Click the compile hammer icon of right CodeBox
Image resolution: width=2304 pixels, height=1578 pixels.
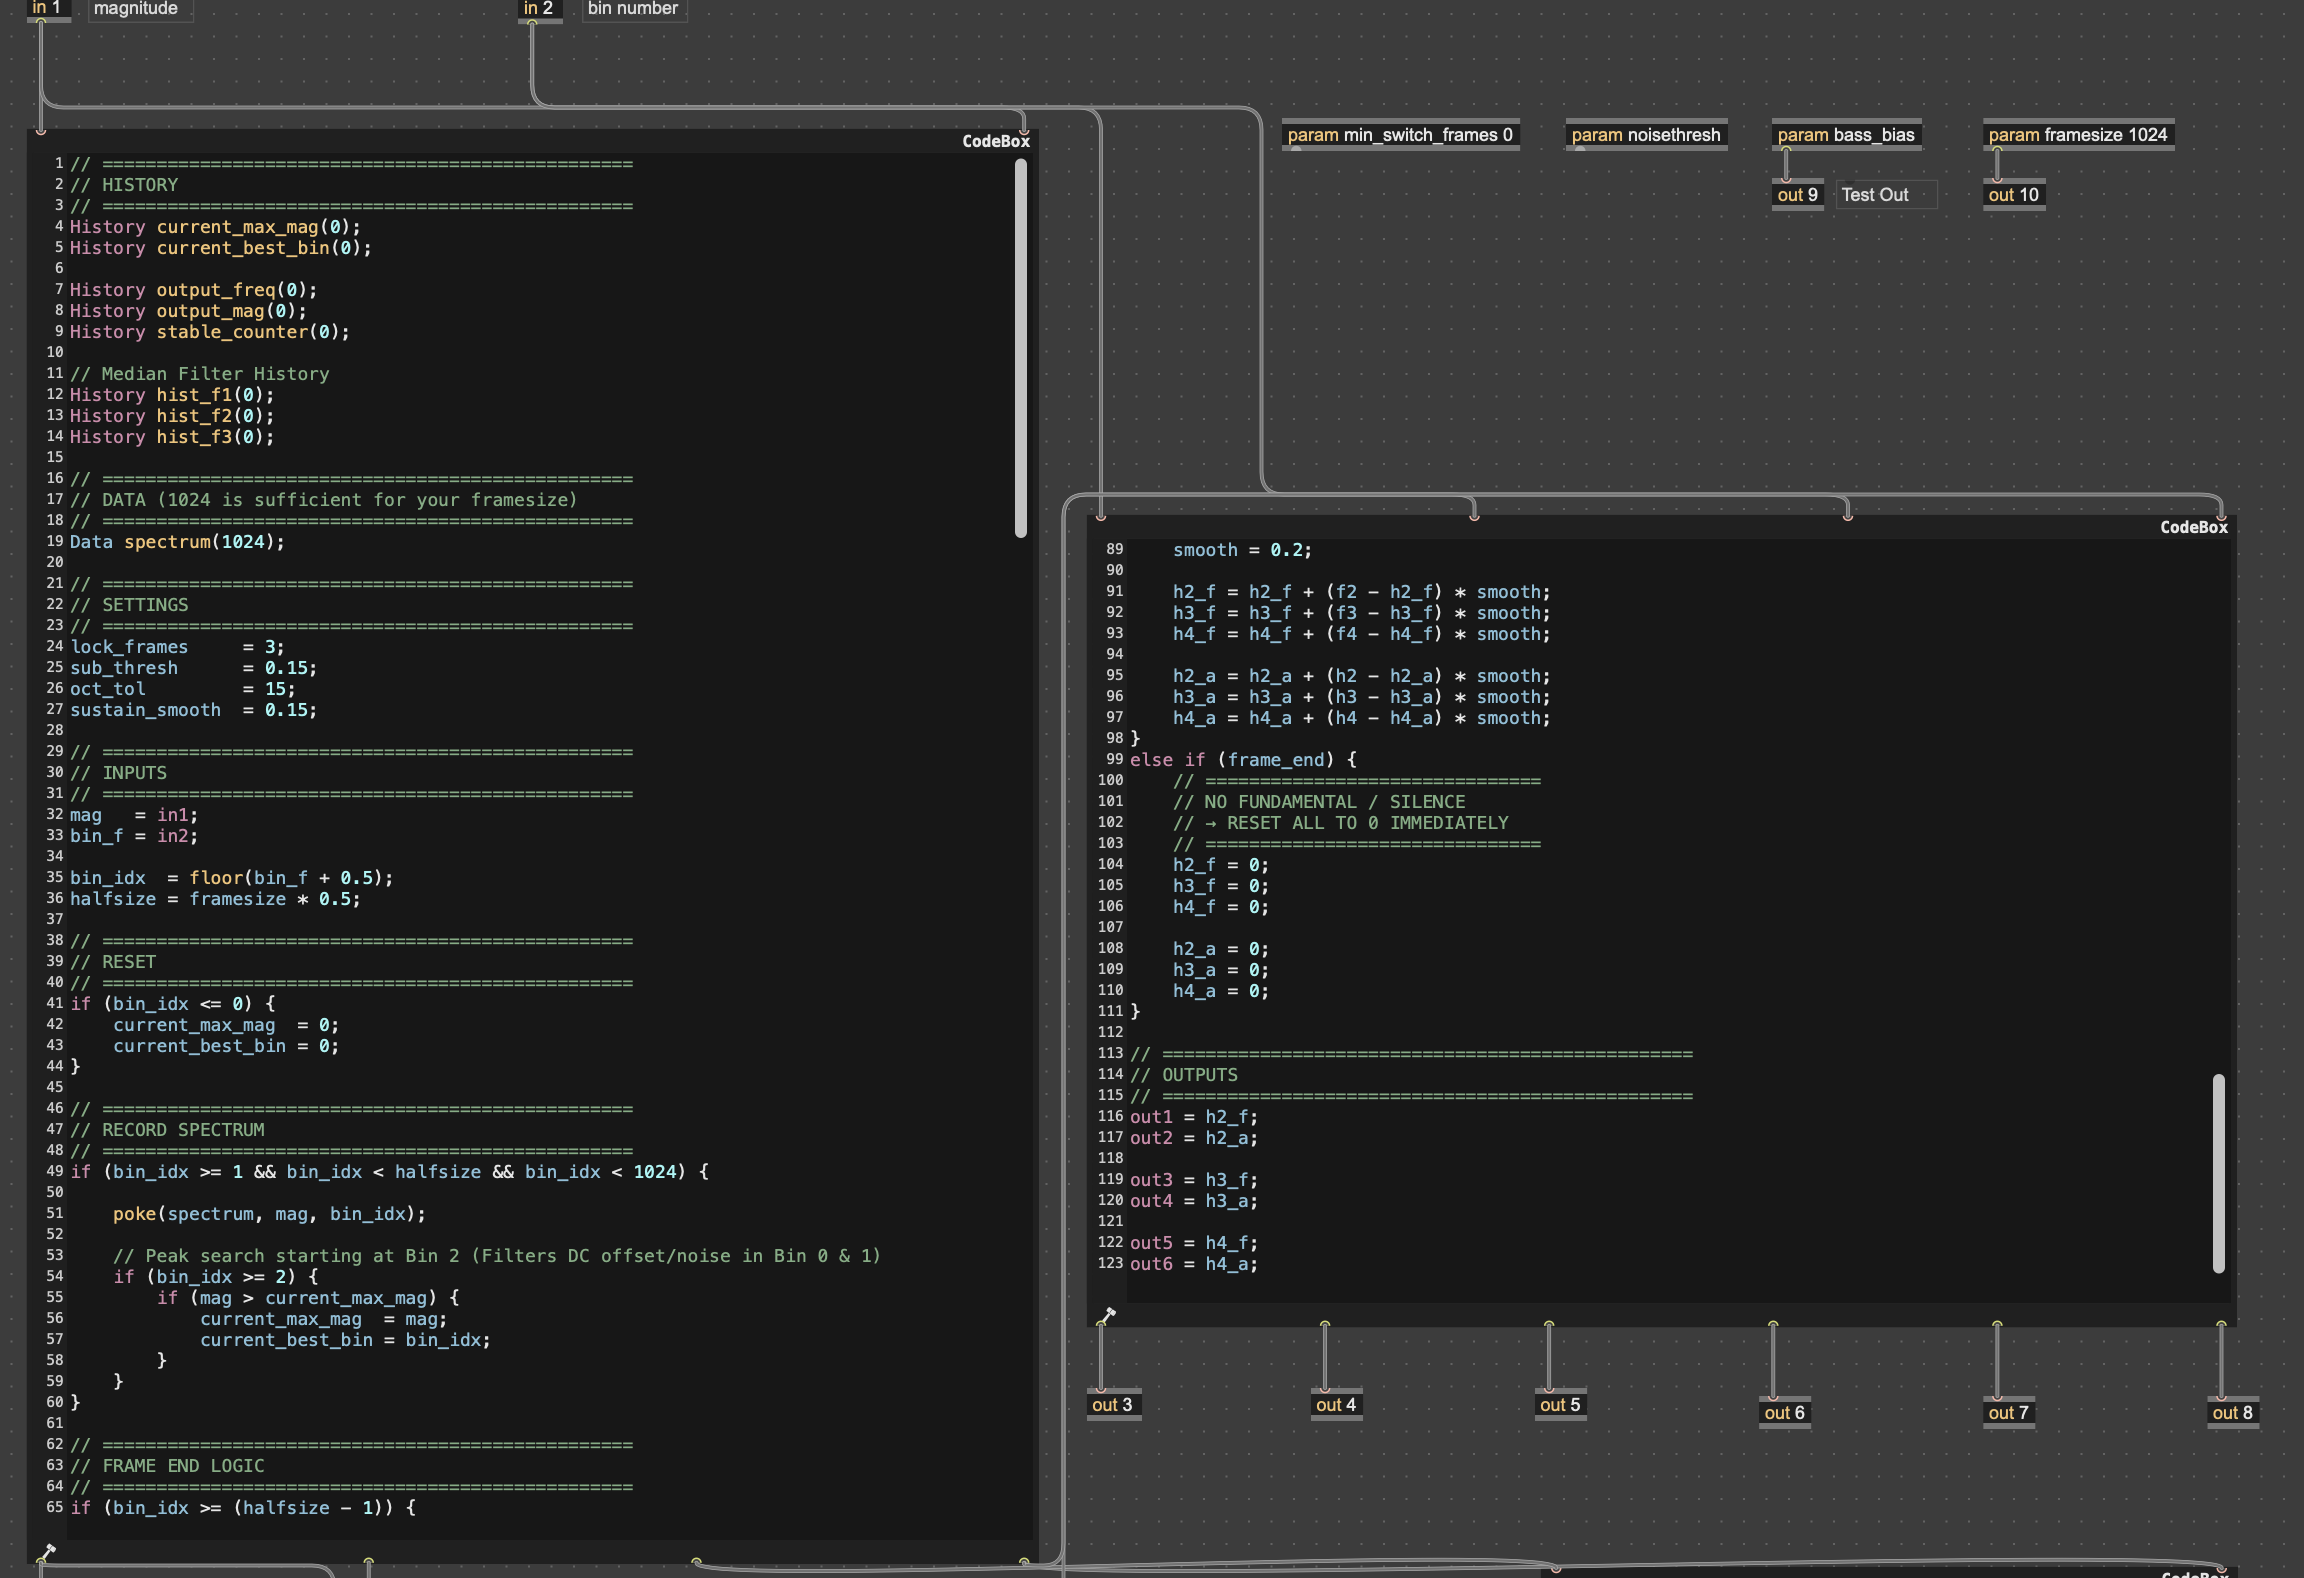point(1108,1314)
